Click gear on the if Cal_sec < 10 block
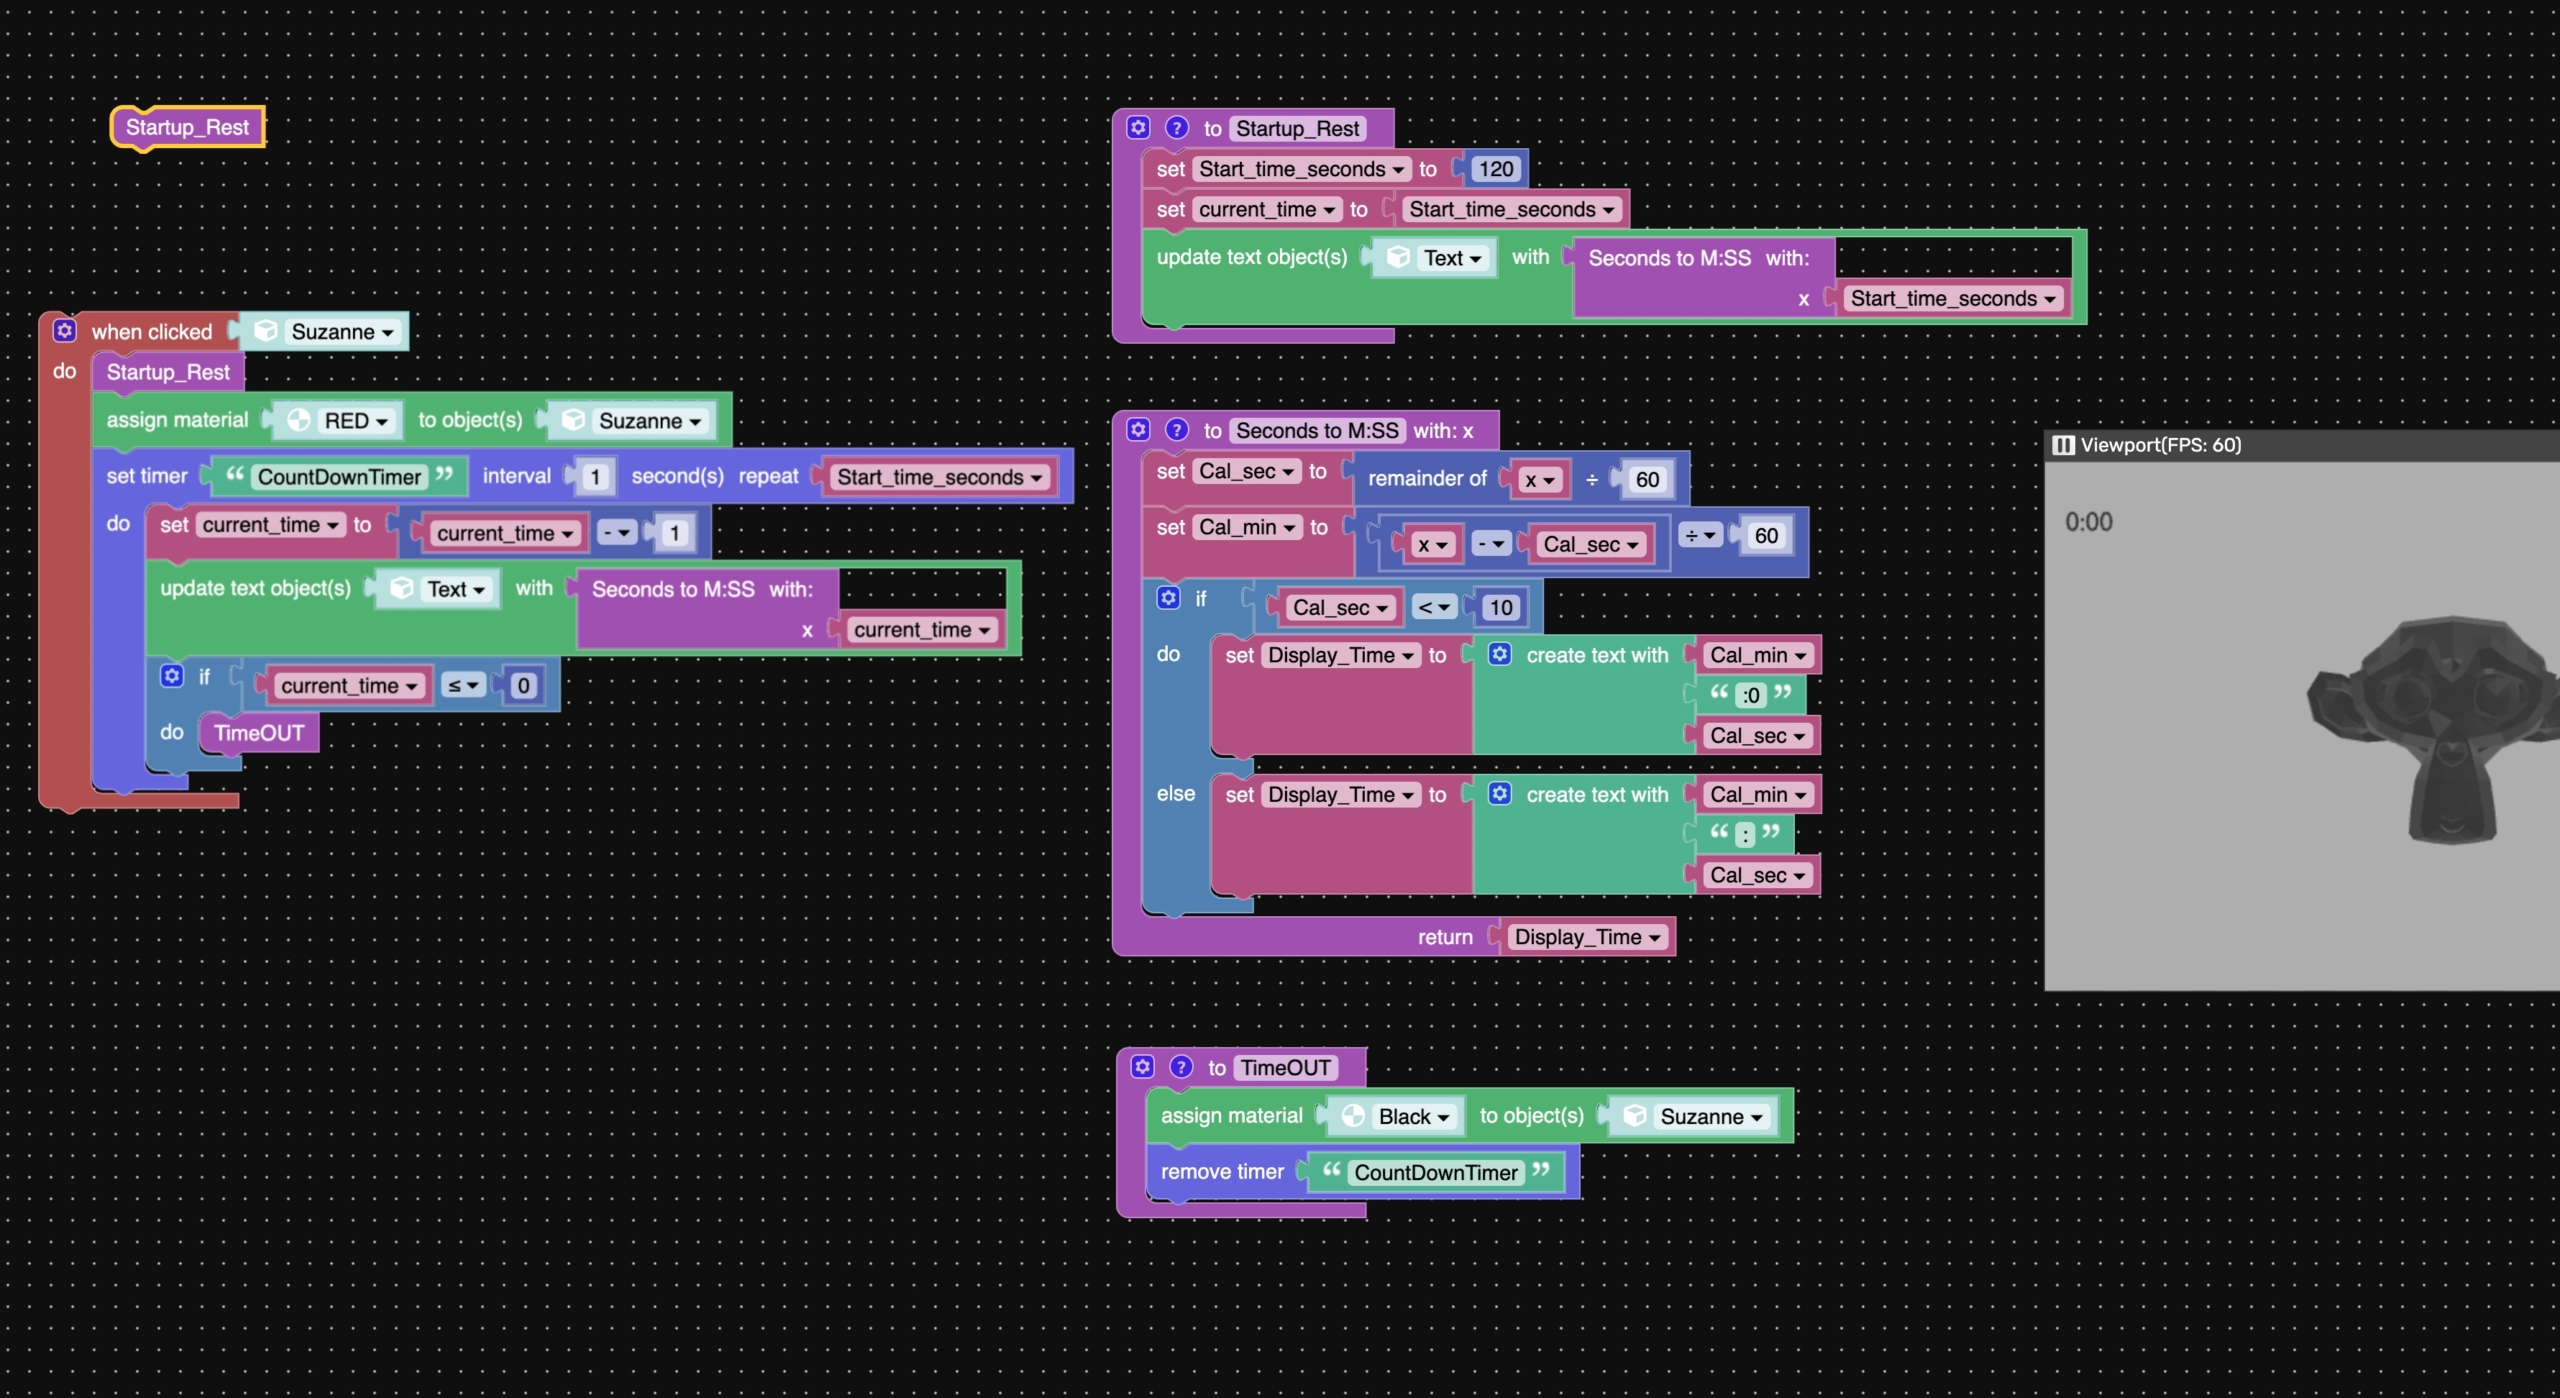Viewport: 2560px width, 1398px height. [1168, 598]
